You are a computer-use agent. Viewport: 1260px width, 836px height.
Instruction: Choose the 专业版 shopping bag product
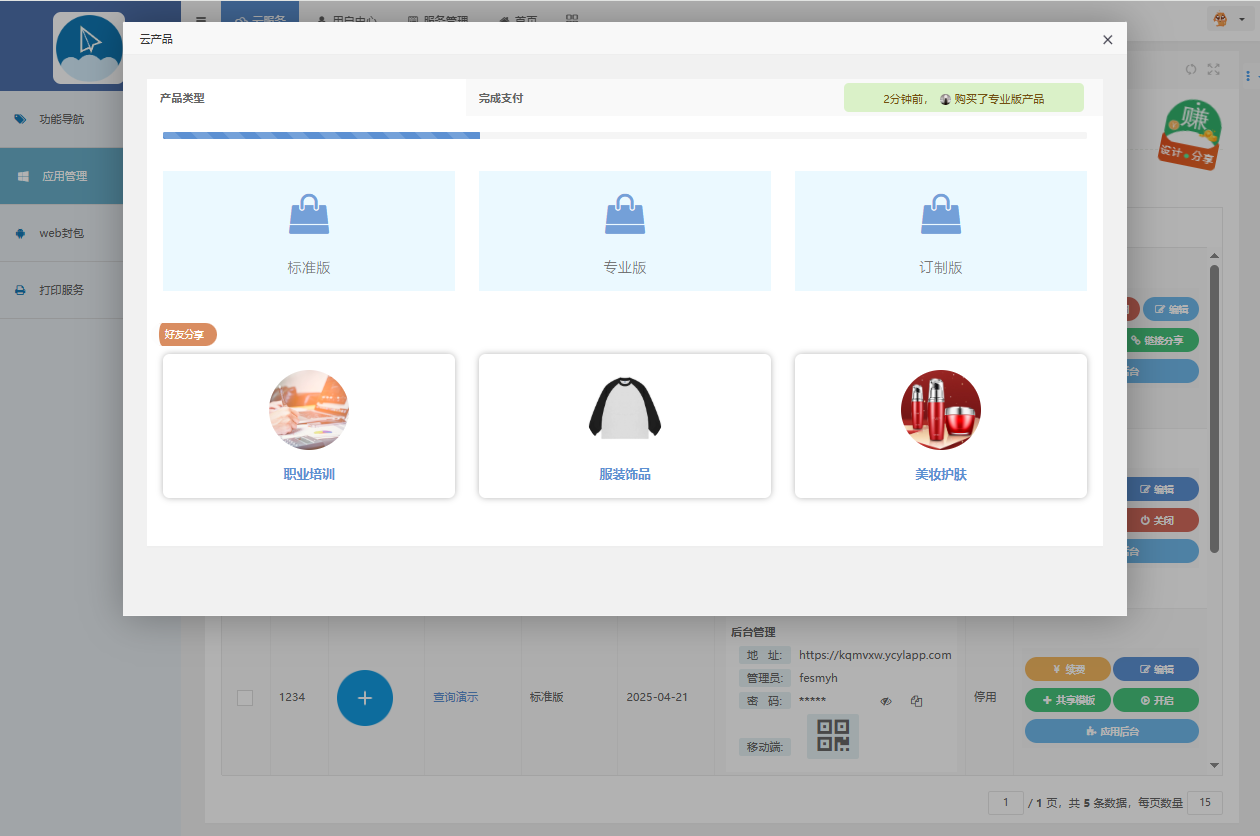[x=624, y=231]
